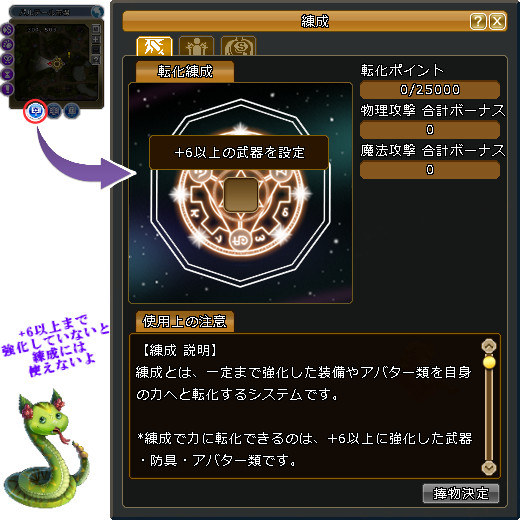Switch to the armor figure tab
The height and width of the screenshot is (520, 520).
[x=196, y=46]
